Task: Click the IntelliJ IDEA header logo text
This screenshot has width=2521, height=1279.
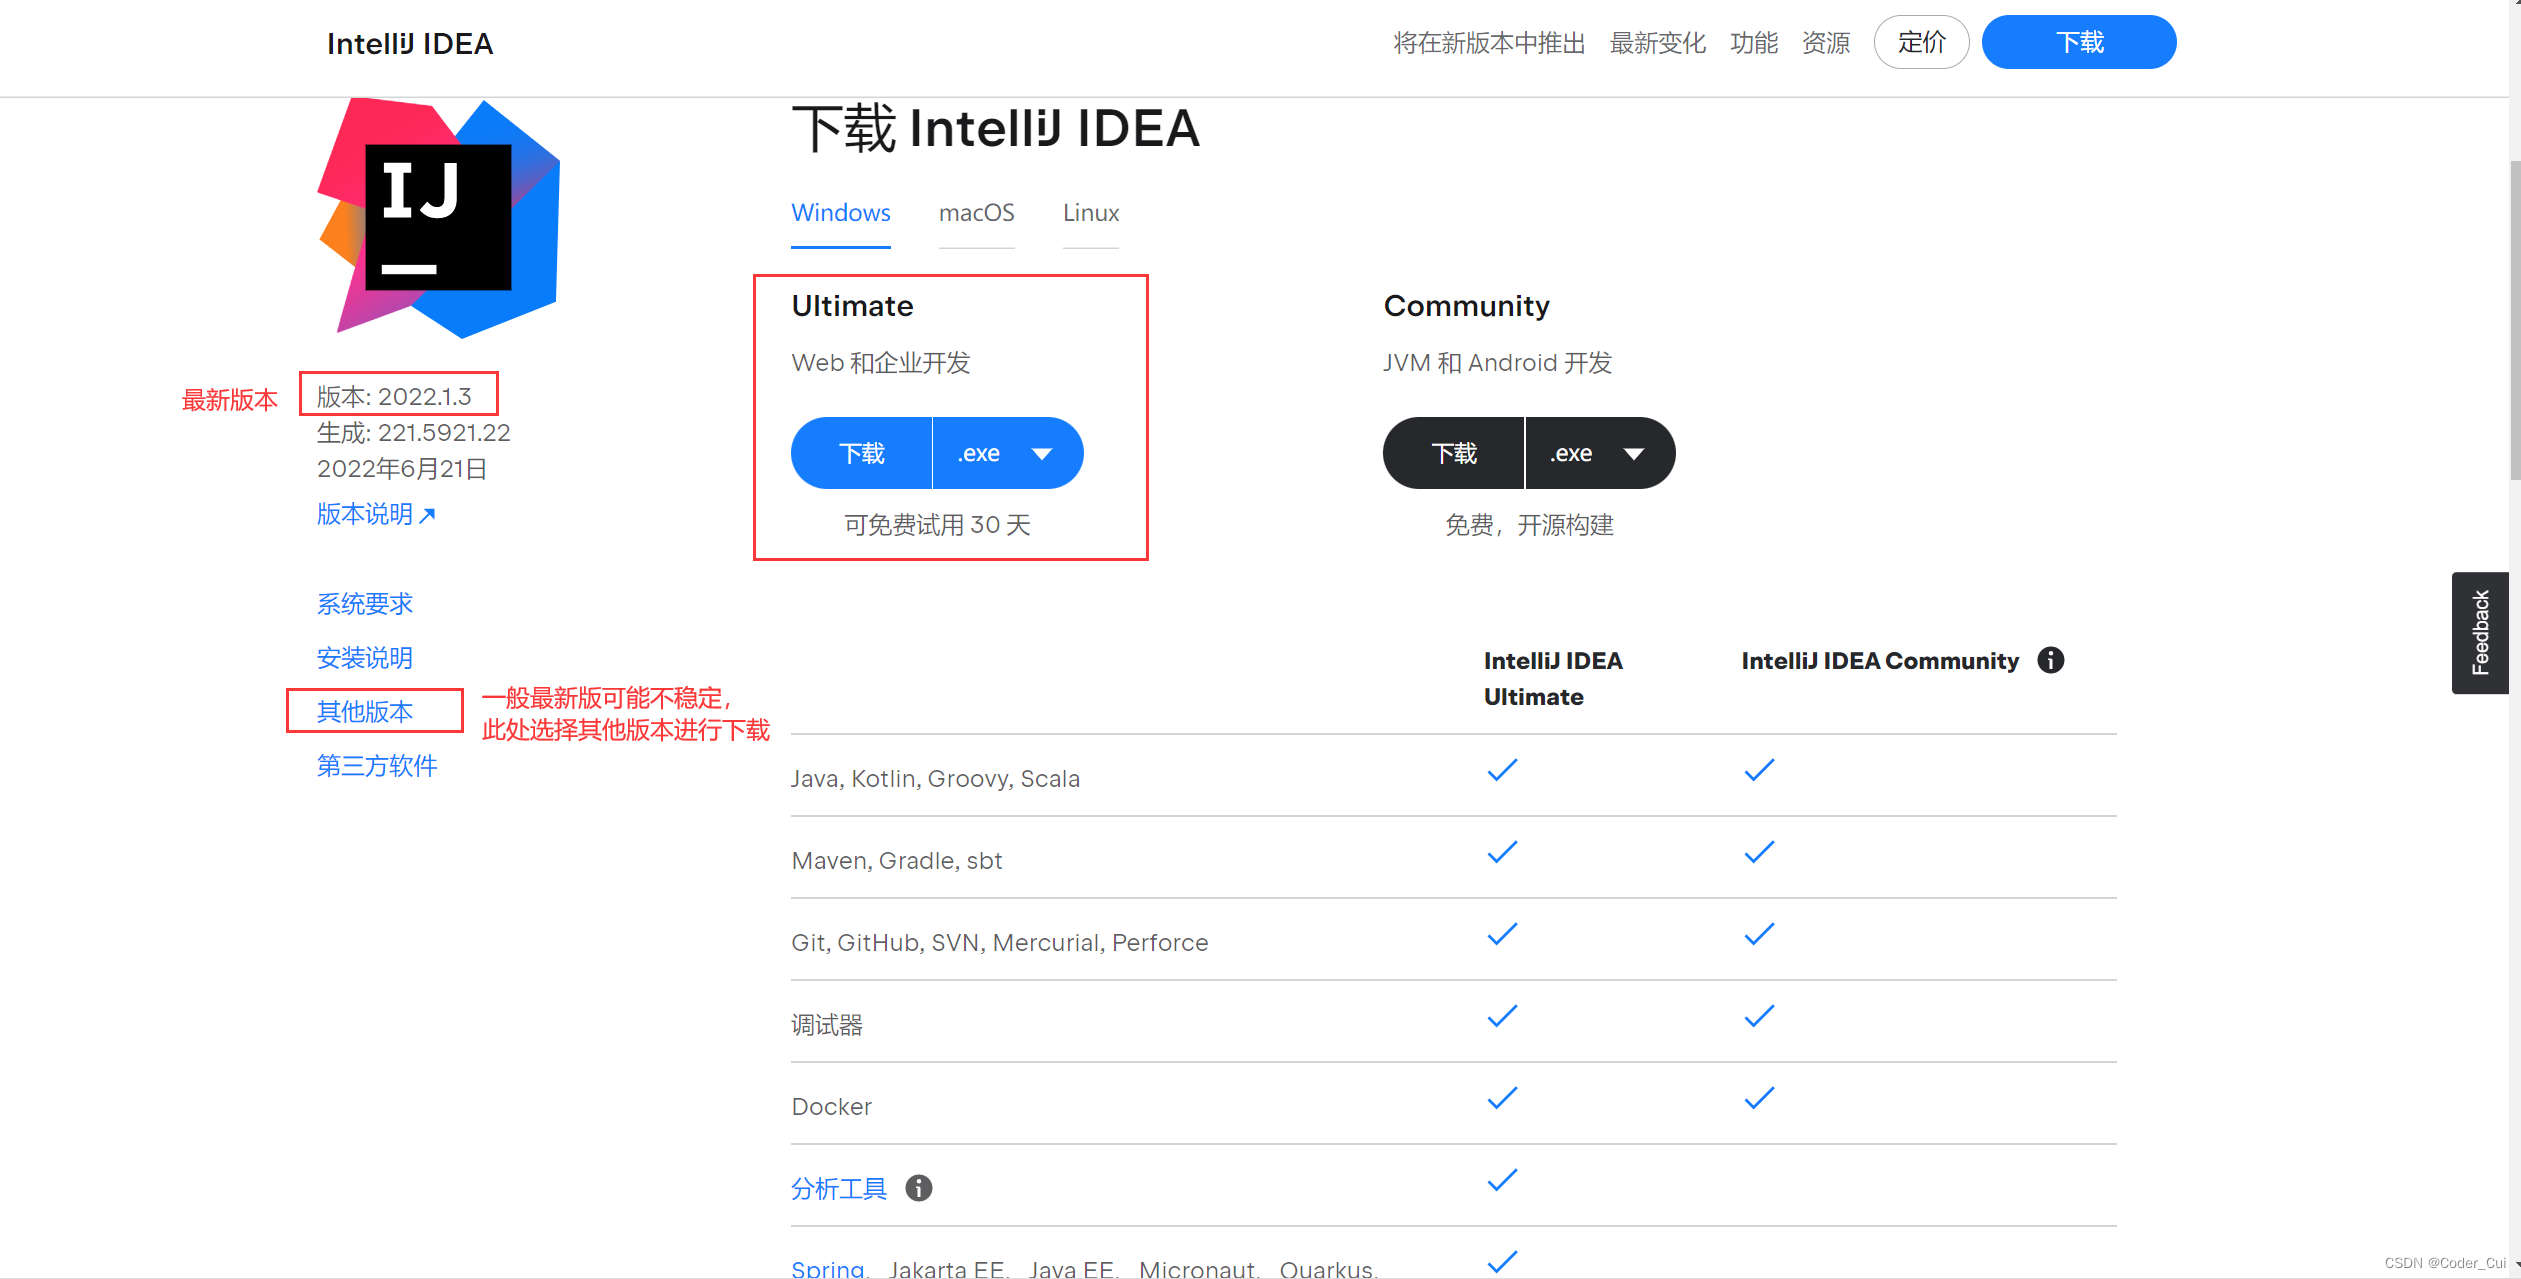Action: (x=410, y=44)
